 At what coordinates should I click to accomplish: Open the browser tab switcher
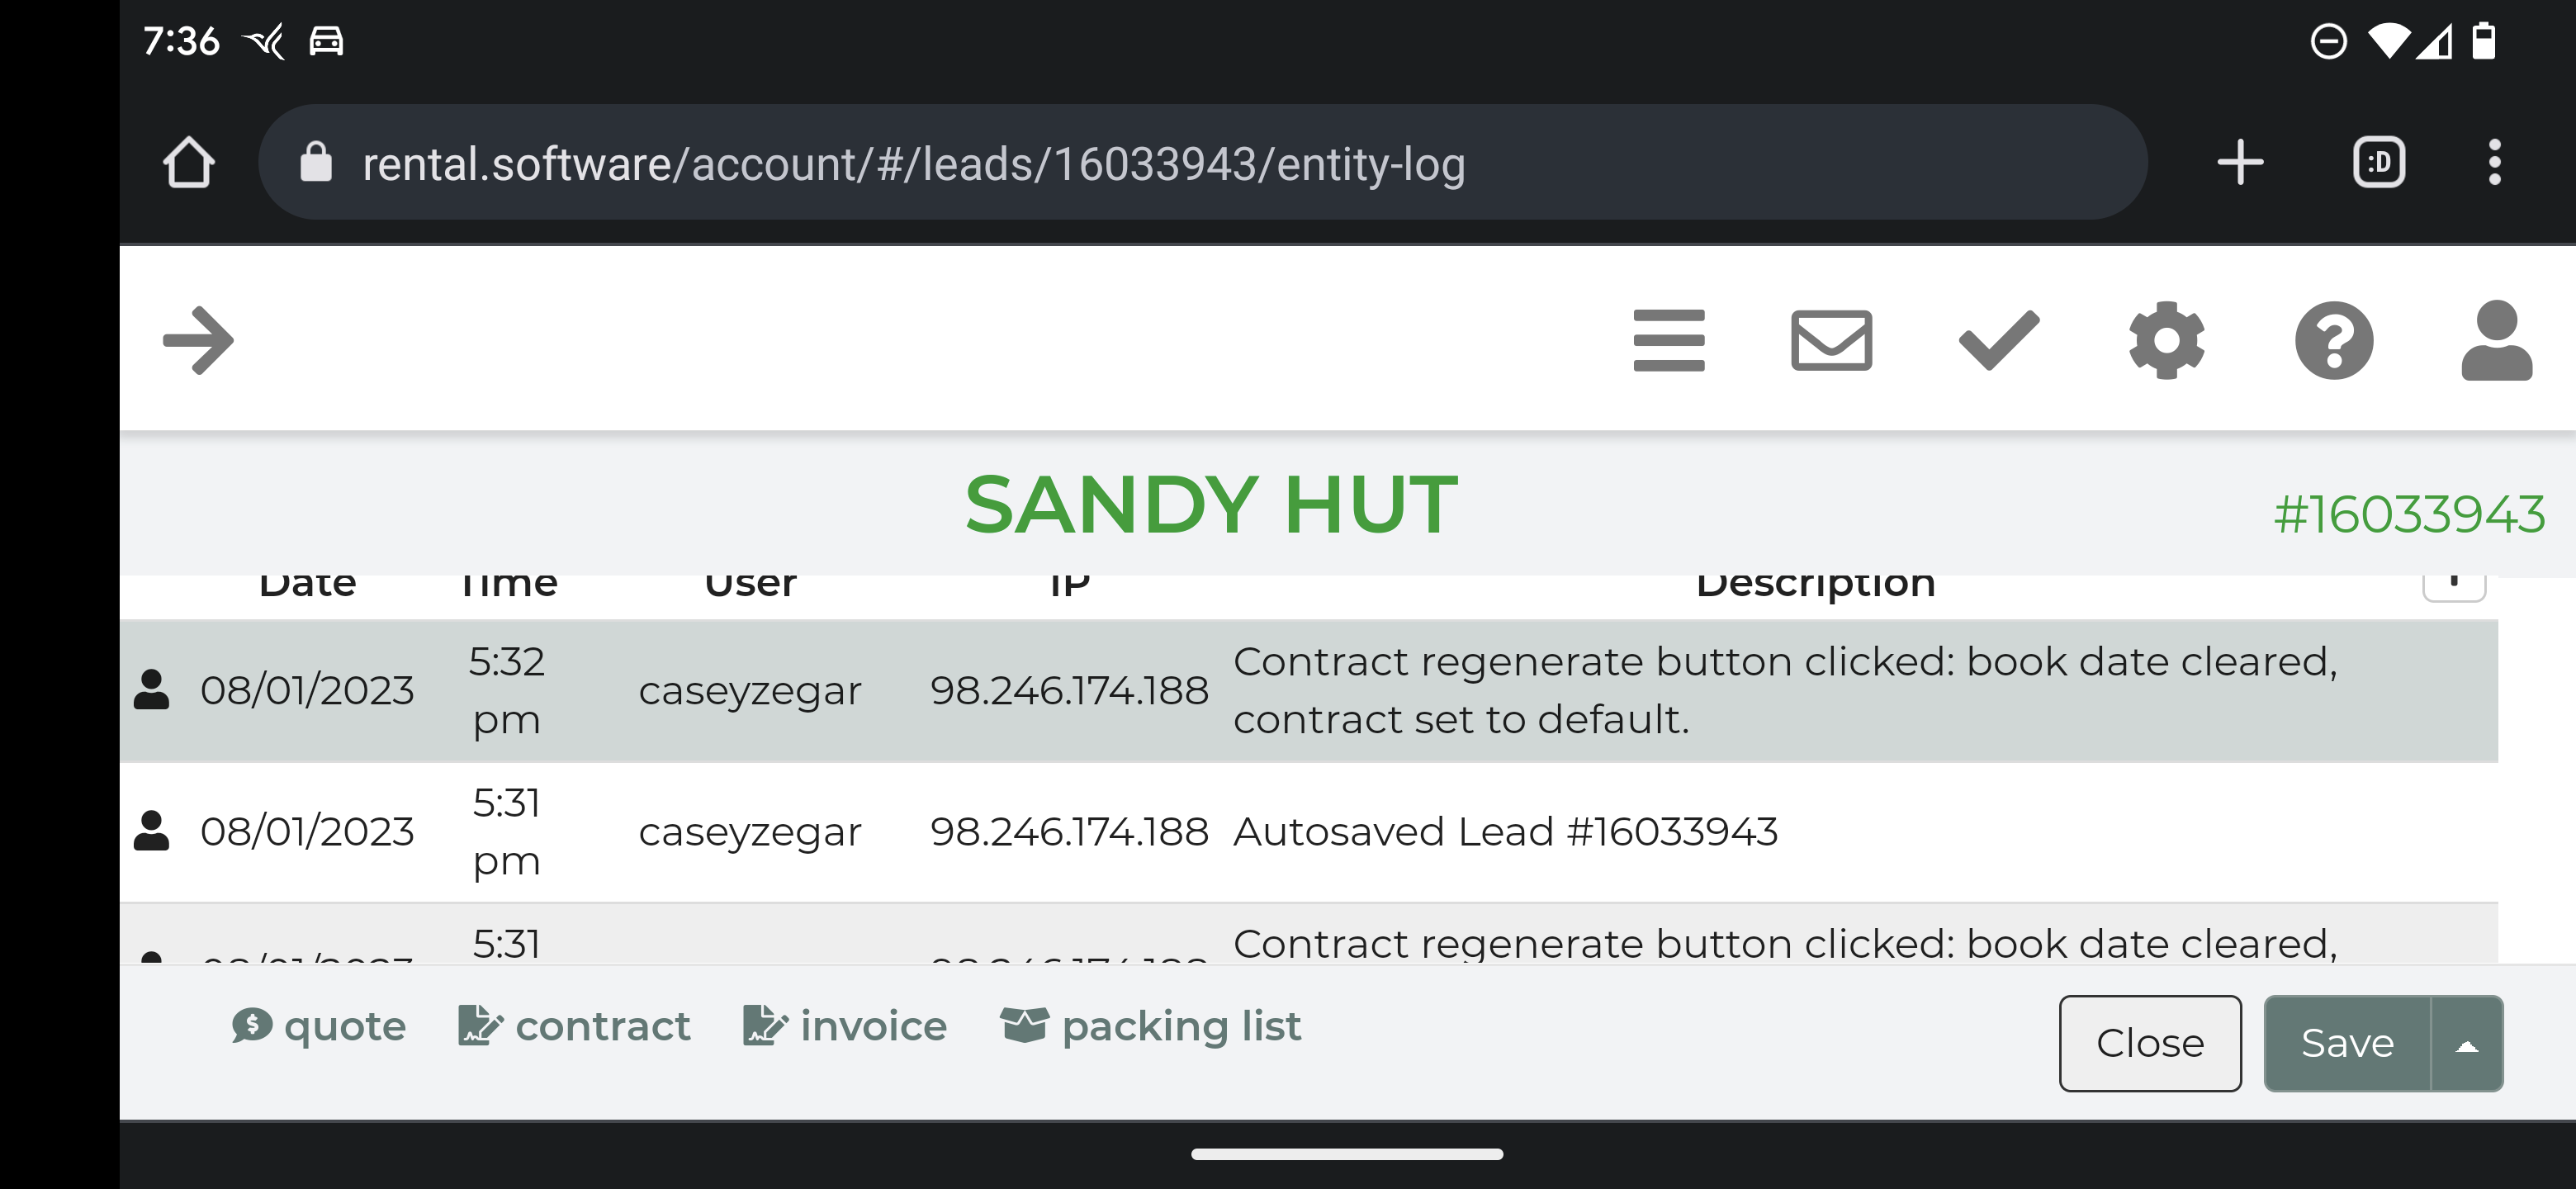[x=2378, y=163]
